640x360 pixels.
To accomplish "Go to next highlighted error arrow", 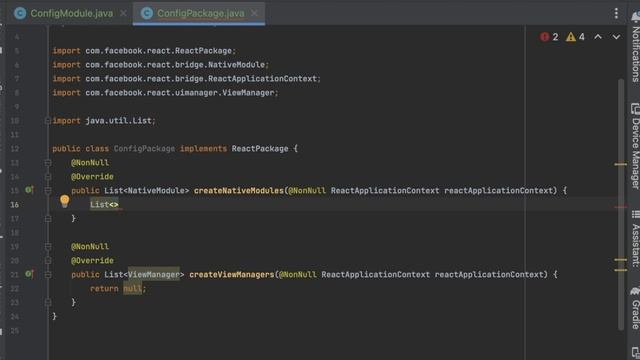I will click(616, 37).
